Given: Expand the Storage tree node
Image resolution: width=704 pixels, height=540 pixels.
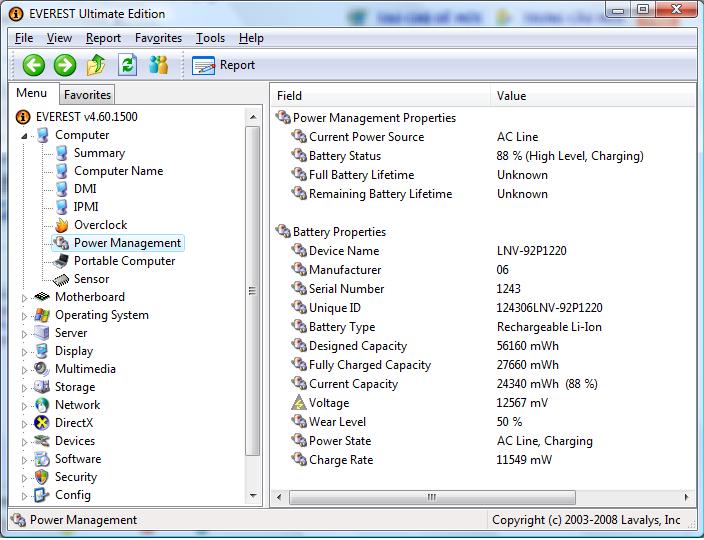Looking at the screenshot, I should pos(26,387).
